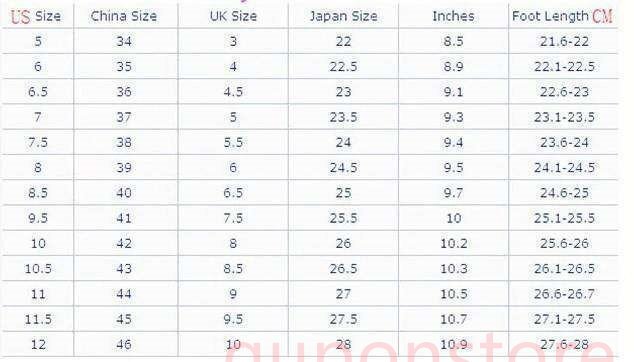634x362 pixels.
Task: Select Japan size 25.5 cell
Action: pos(343,218)
